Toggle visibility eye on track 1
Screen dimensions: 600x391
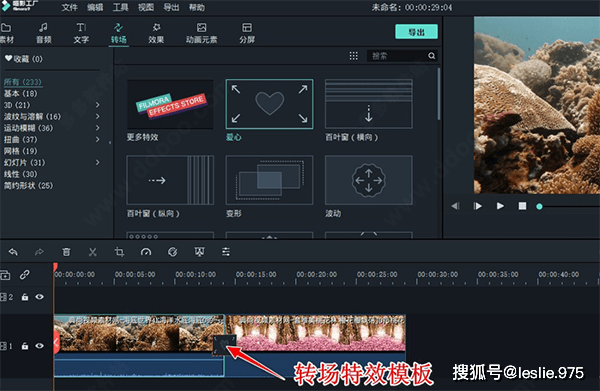point(39,346)
